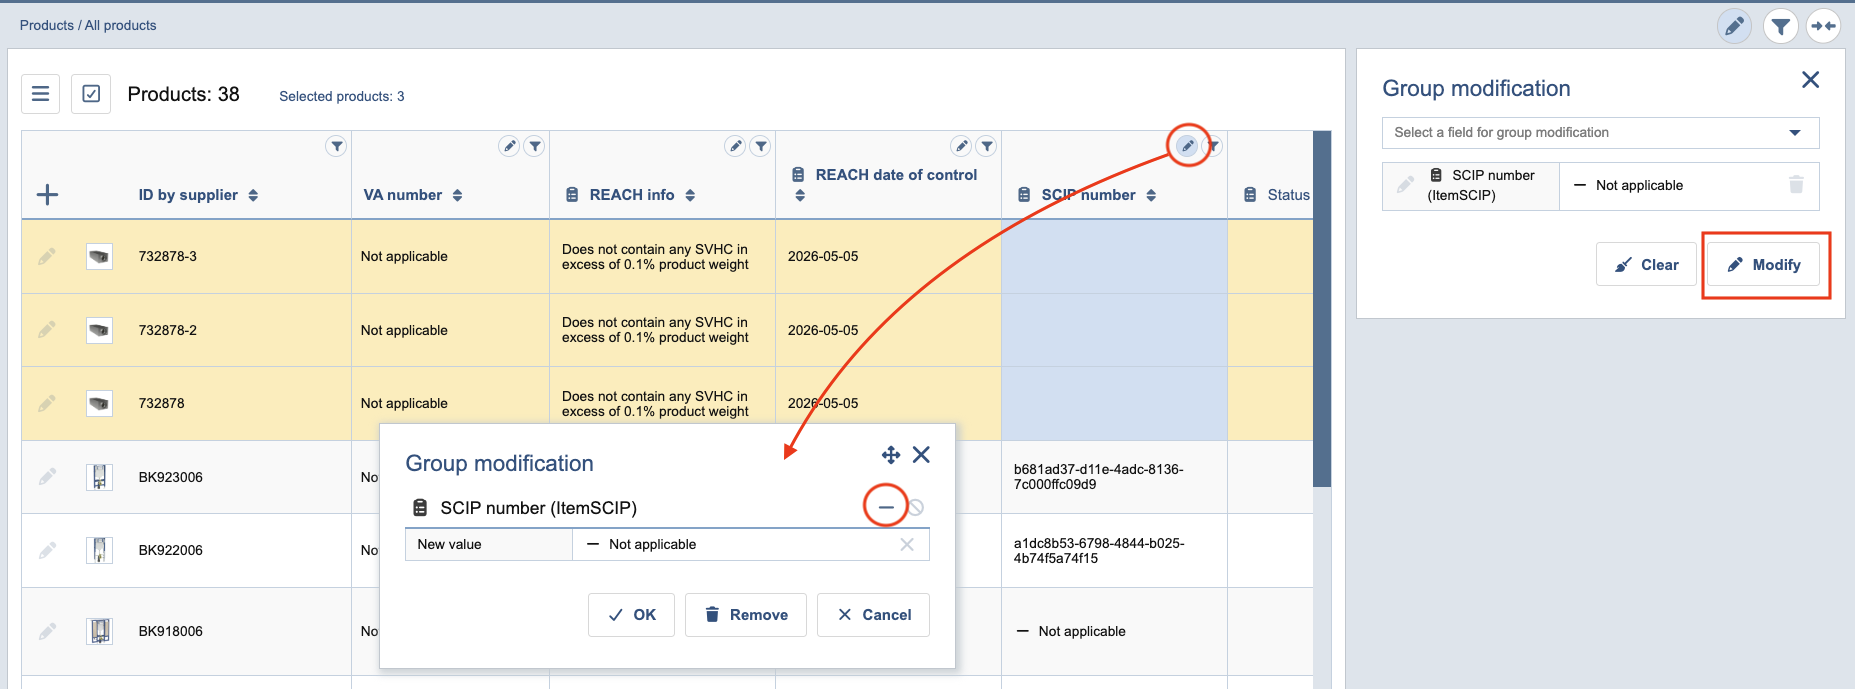Screen dimensions: 1855x689
Task: Close the Group modification side panel
Action: [x=1810, y=80]
